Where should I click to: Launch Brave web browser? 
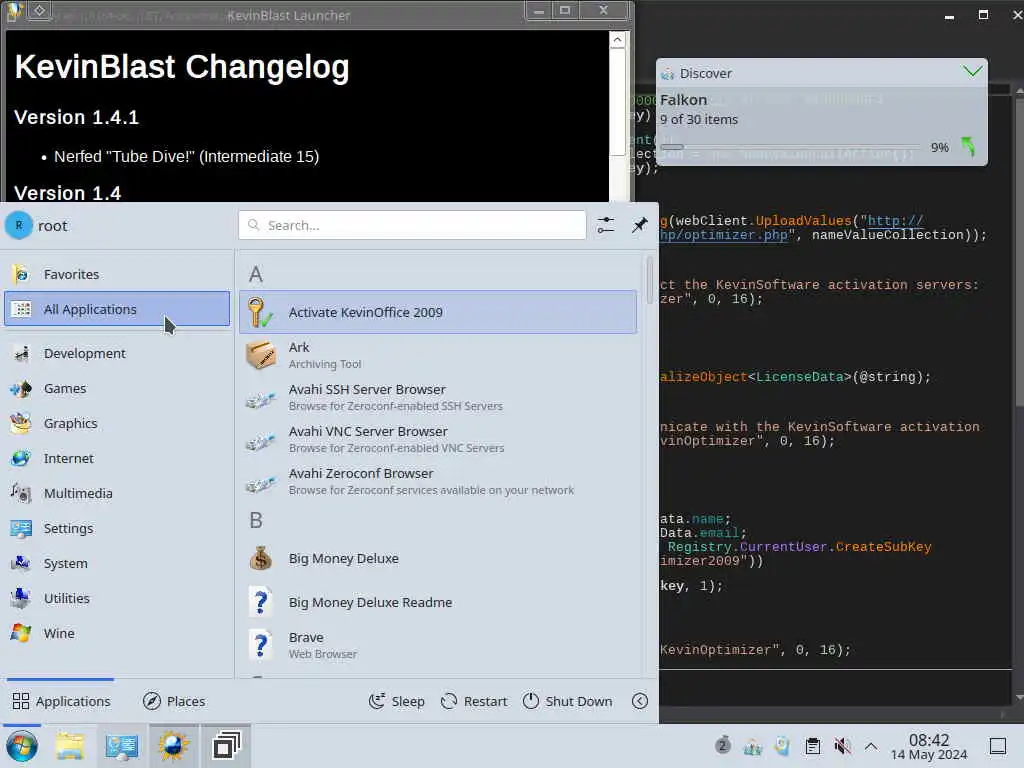click(x=438, y=645)
